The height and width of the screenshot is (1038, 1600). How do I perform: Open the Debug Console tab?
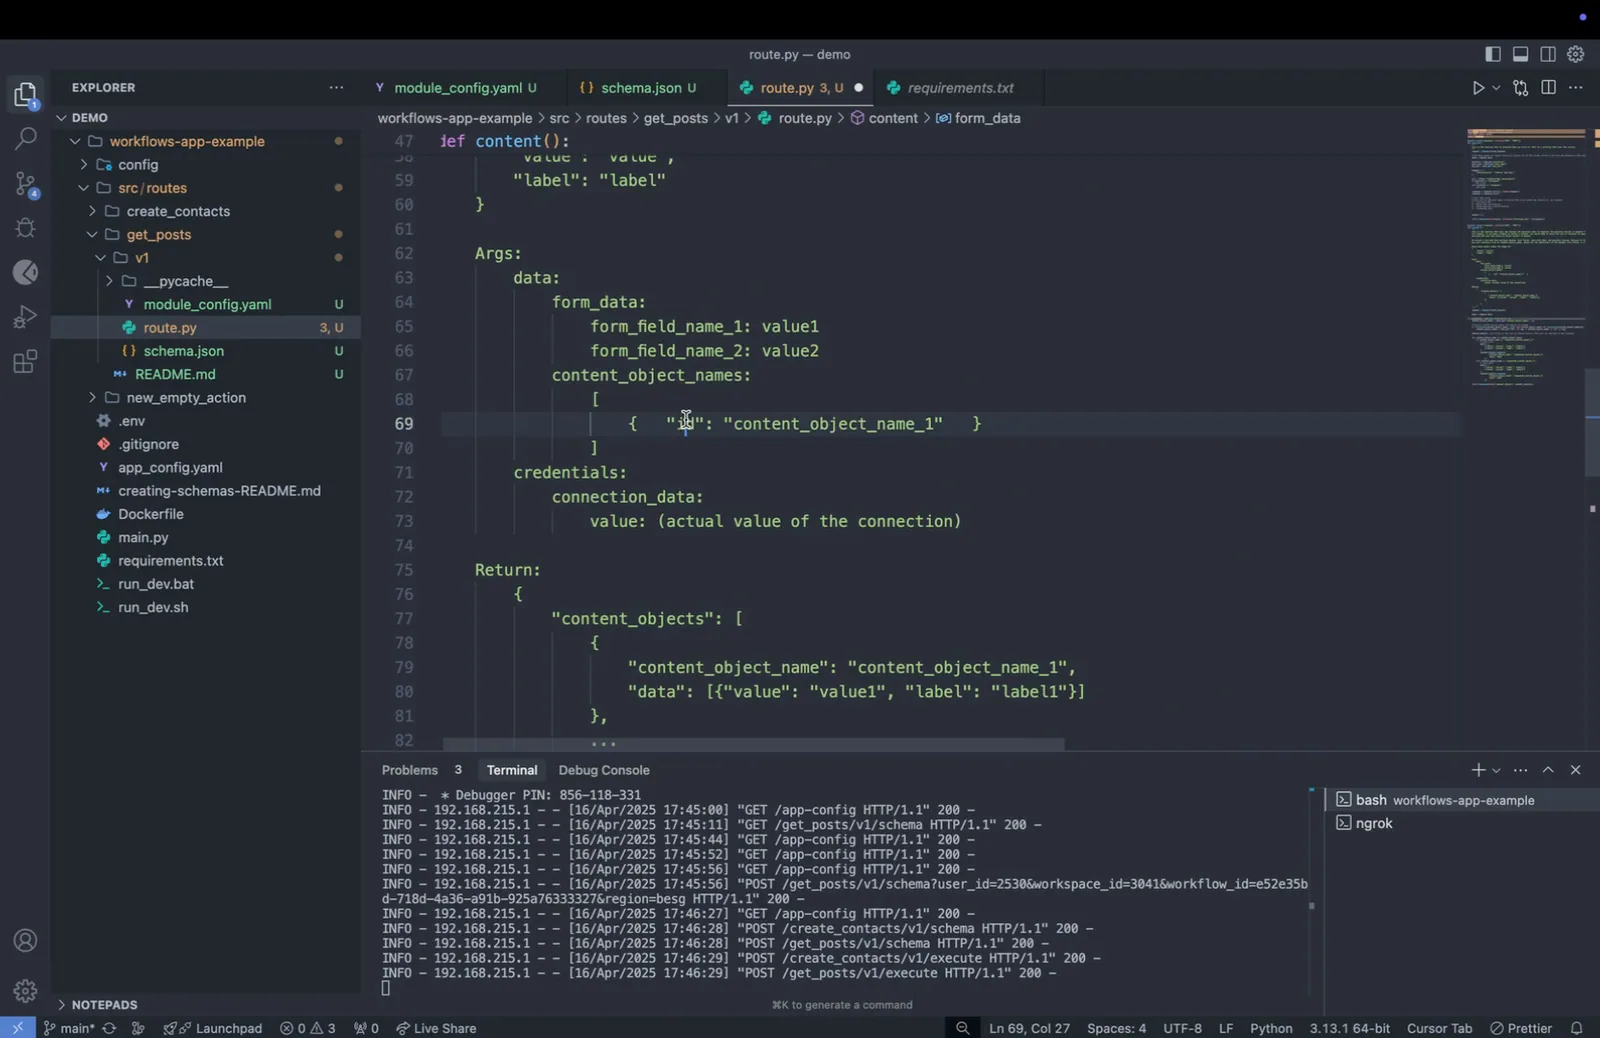tap(604, 770)
